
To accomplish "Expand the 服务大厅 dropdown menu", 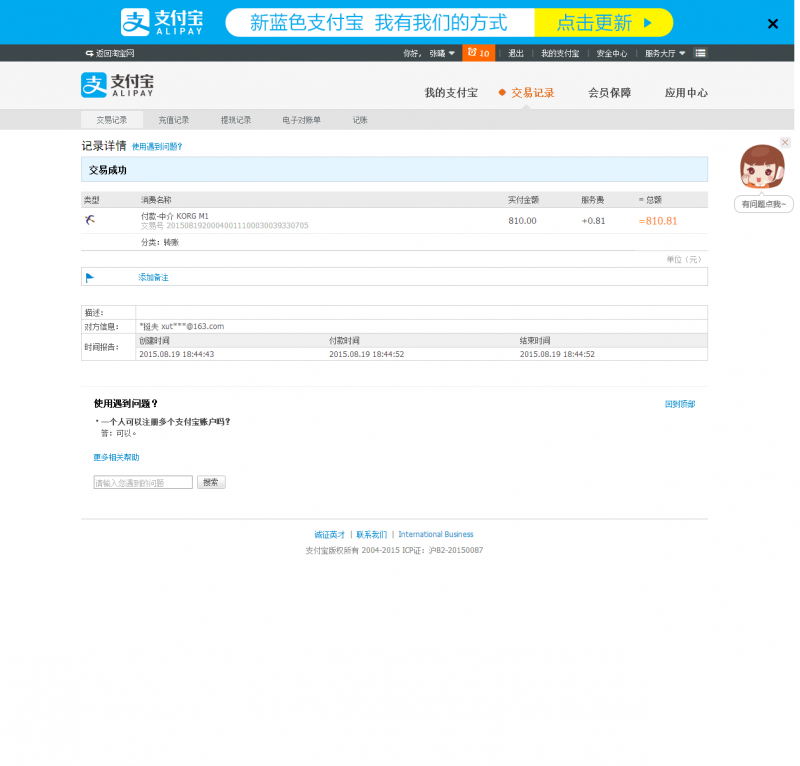I will coord(665,53).
